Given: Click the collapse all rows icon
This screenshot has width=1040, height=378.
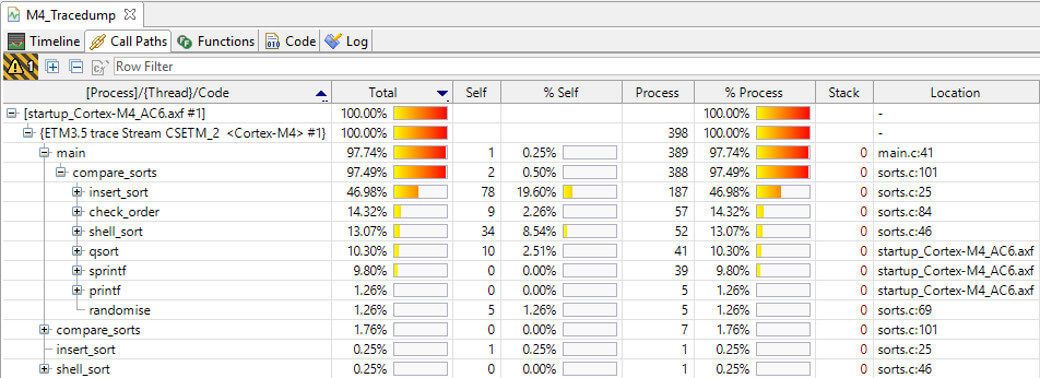Looking at the screenshot, I should [x=76, y=66].
